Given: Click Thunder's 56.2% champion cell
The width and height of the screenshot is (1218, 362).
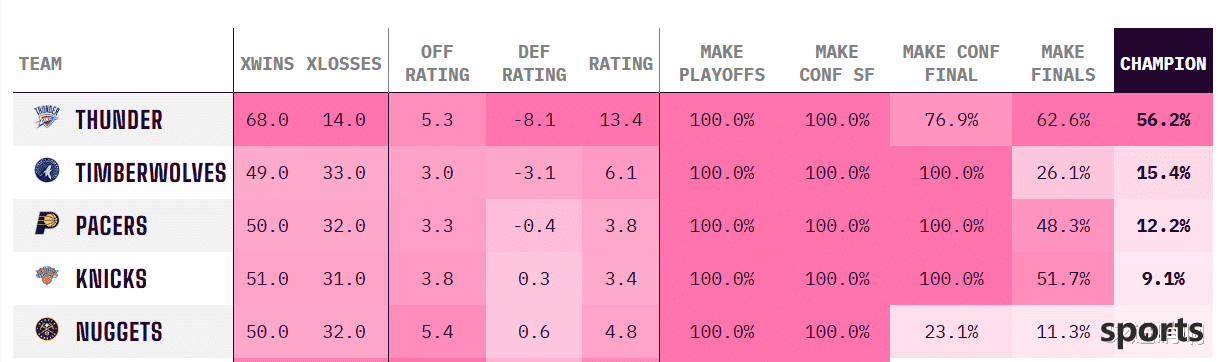Looking at the screenshot, I should coord(1163,120).
